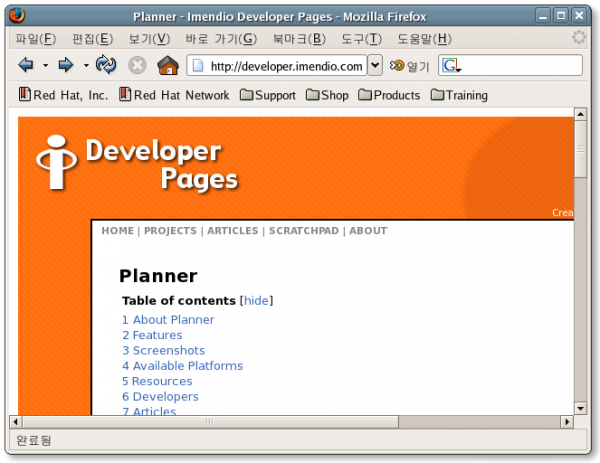Click the Google search engine icon
Image resolution: width=600 pixels, height=463 pixels.
(x=451, y=66)
